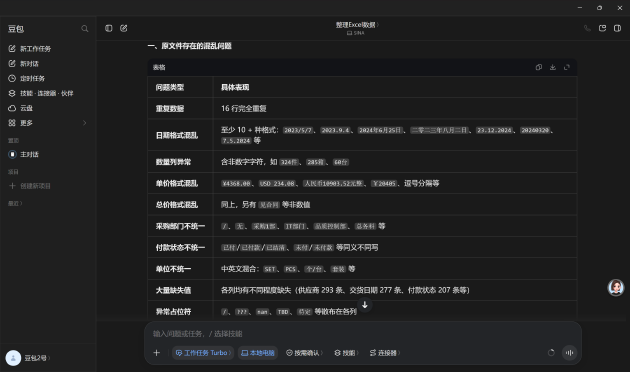630x372 pixels.
Task: Click the 表格 label on table header
Action: (159, 67)
